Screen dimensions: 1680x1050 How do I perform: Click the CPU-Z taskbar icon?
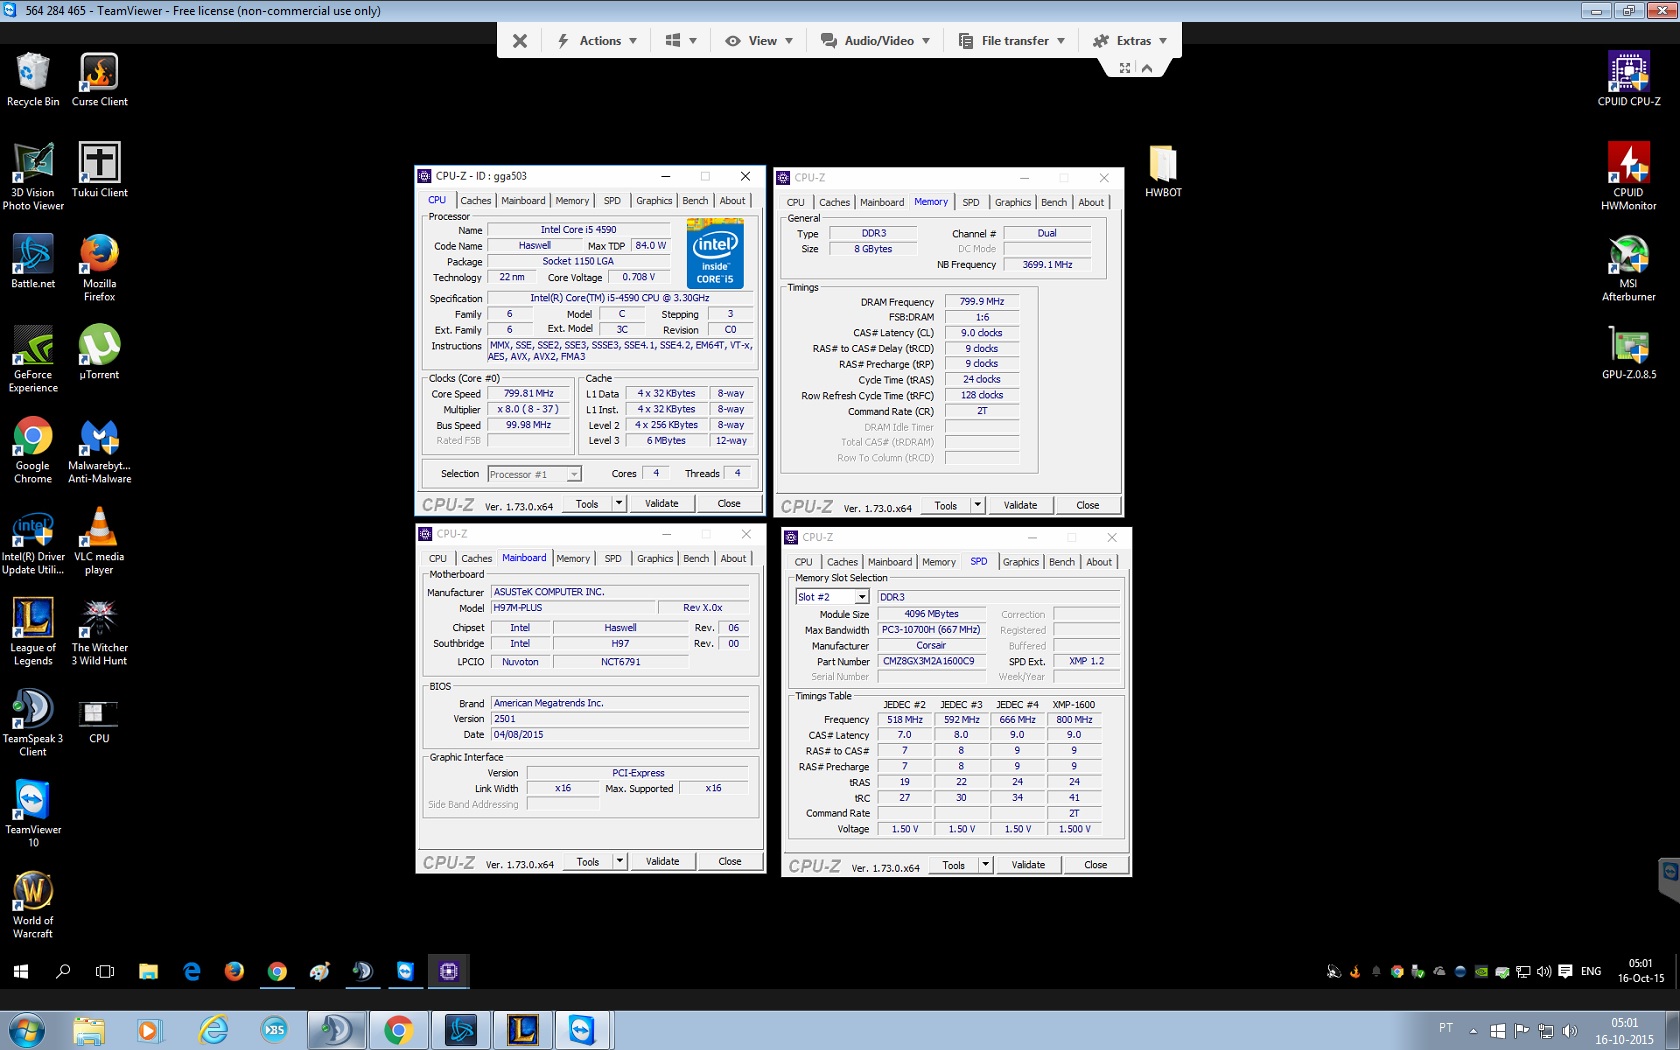(x=449, y=971)
